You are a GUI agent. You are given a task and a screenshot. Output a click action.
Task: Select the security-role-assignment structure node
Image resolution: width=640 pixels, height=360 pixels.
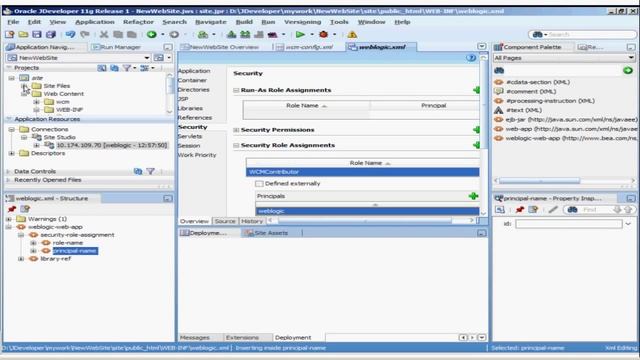point(77,235)
